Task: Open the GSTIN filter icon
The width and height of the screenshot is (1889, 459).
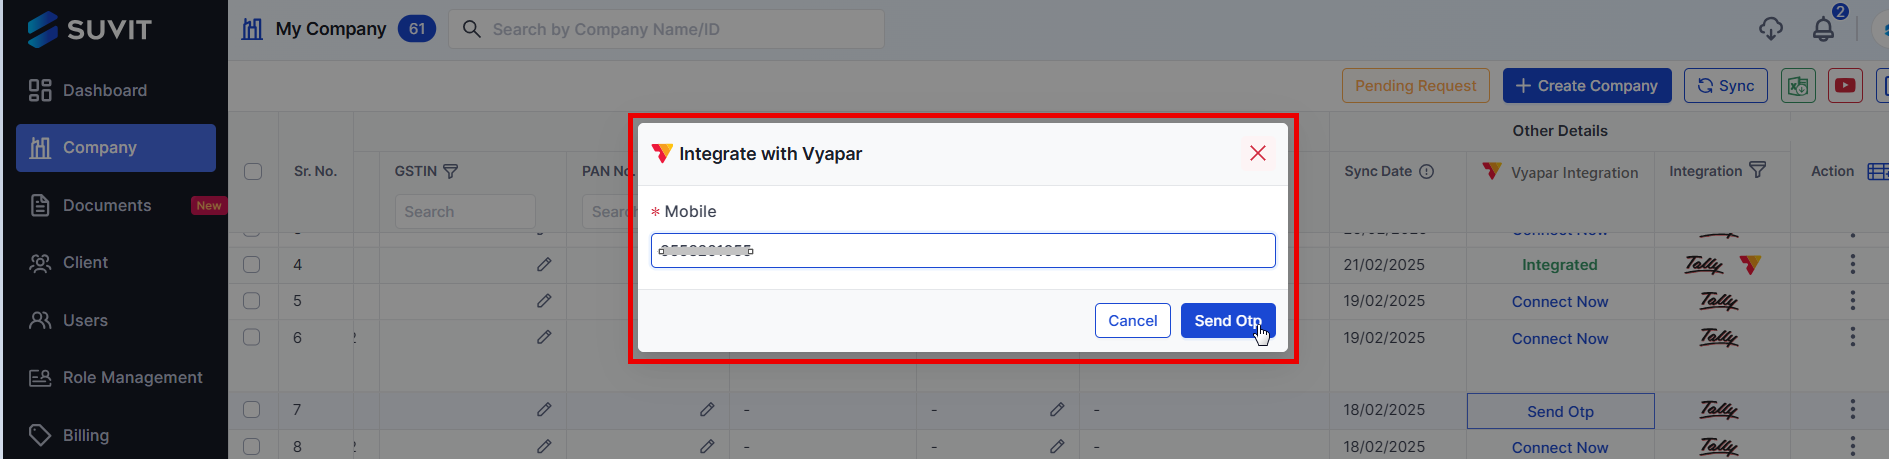Action: pyautogui.click(x=451, y=171)
